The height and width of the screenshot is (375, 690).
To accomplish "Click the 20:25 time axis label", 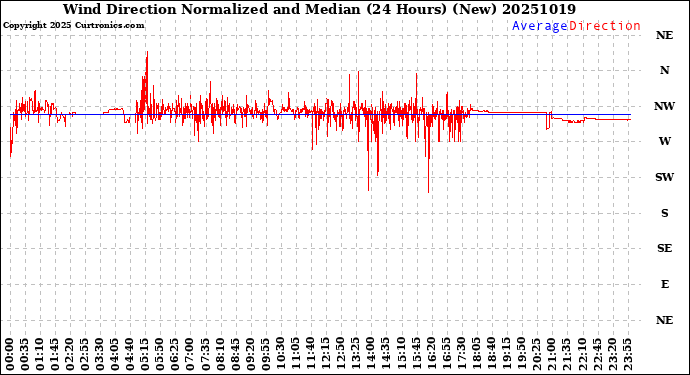I will click(x=536, y=355).
